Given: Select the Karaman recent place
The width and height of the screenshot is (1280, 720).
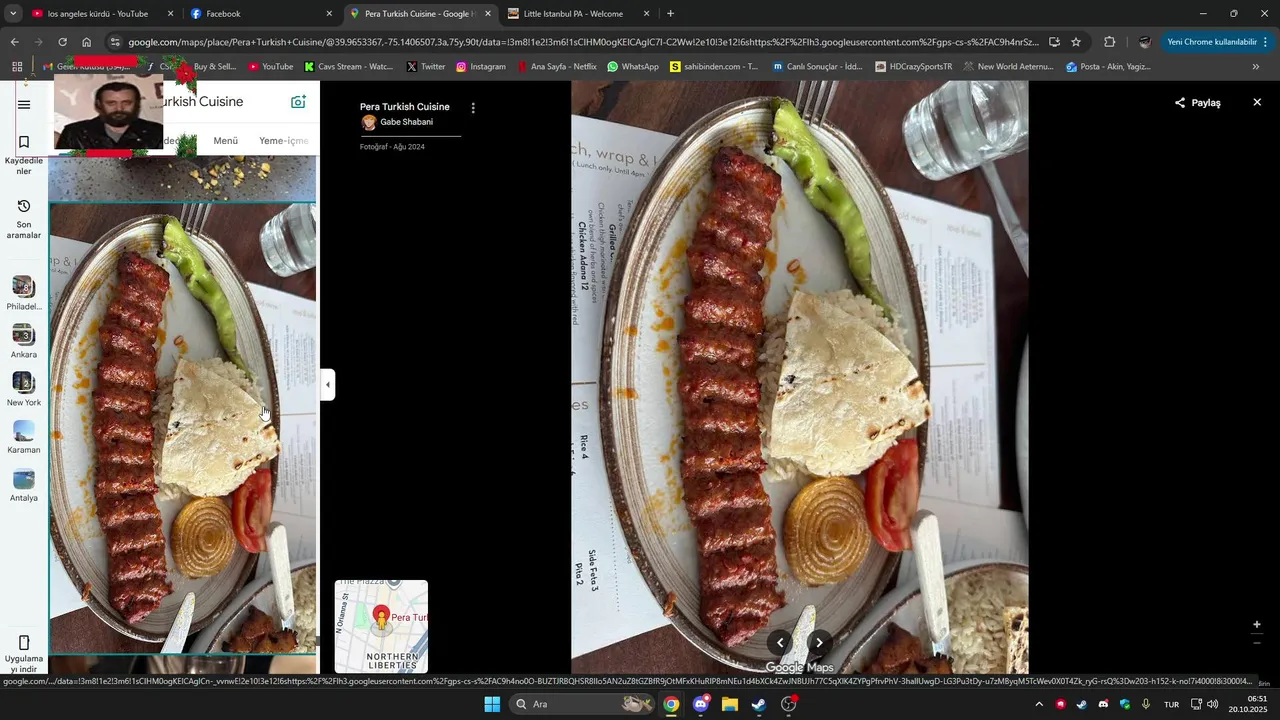Looking at the screenshot, I should tap(24, 437).
